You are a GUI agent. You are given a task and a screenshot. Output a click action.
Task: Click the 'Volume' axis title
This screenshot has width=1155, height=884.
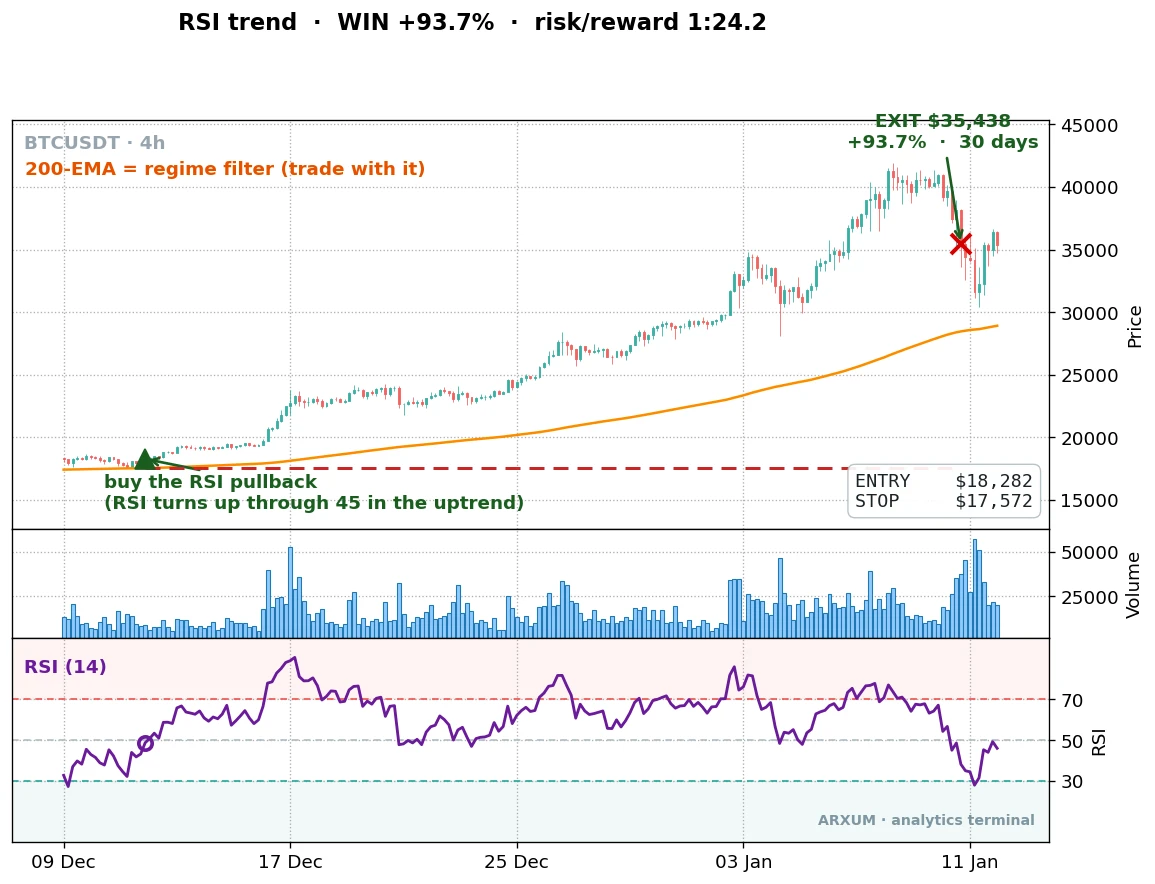point(1134,585)
